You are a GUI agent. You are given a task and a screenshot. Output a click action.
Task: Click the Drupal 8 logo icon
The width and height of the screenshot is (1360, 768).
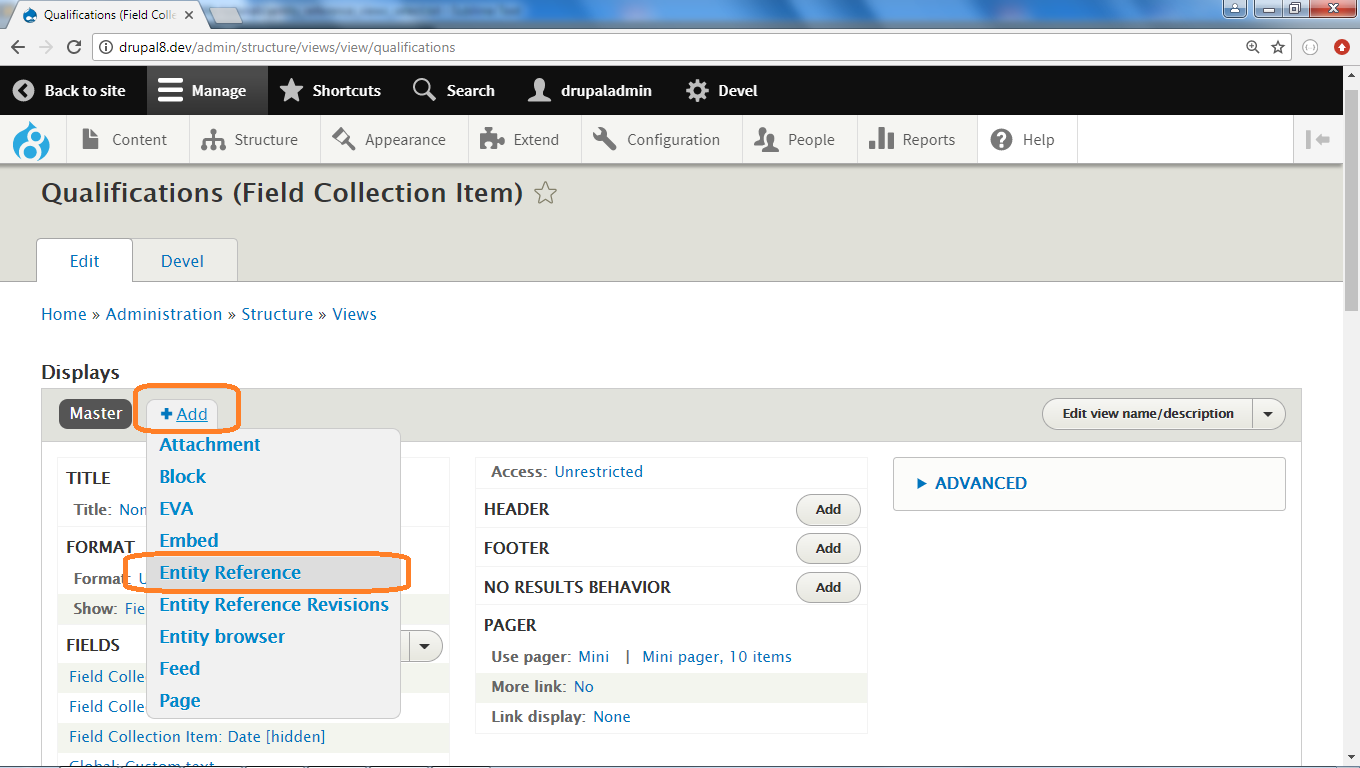point(32,140)
